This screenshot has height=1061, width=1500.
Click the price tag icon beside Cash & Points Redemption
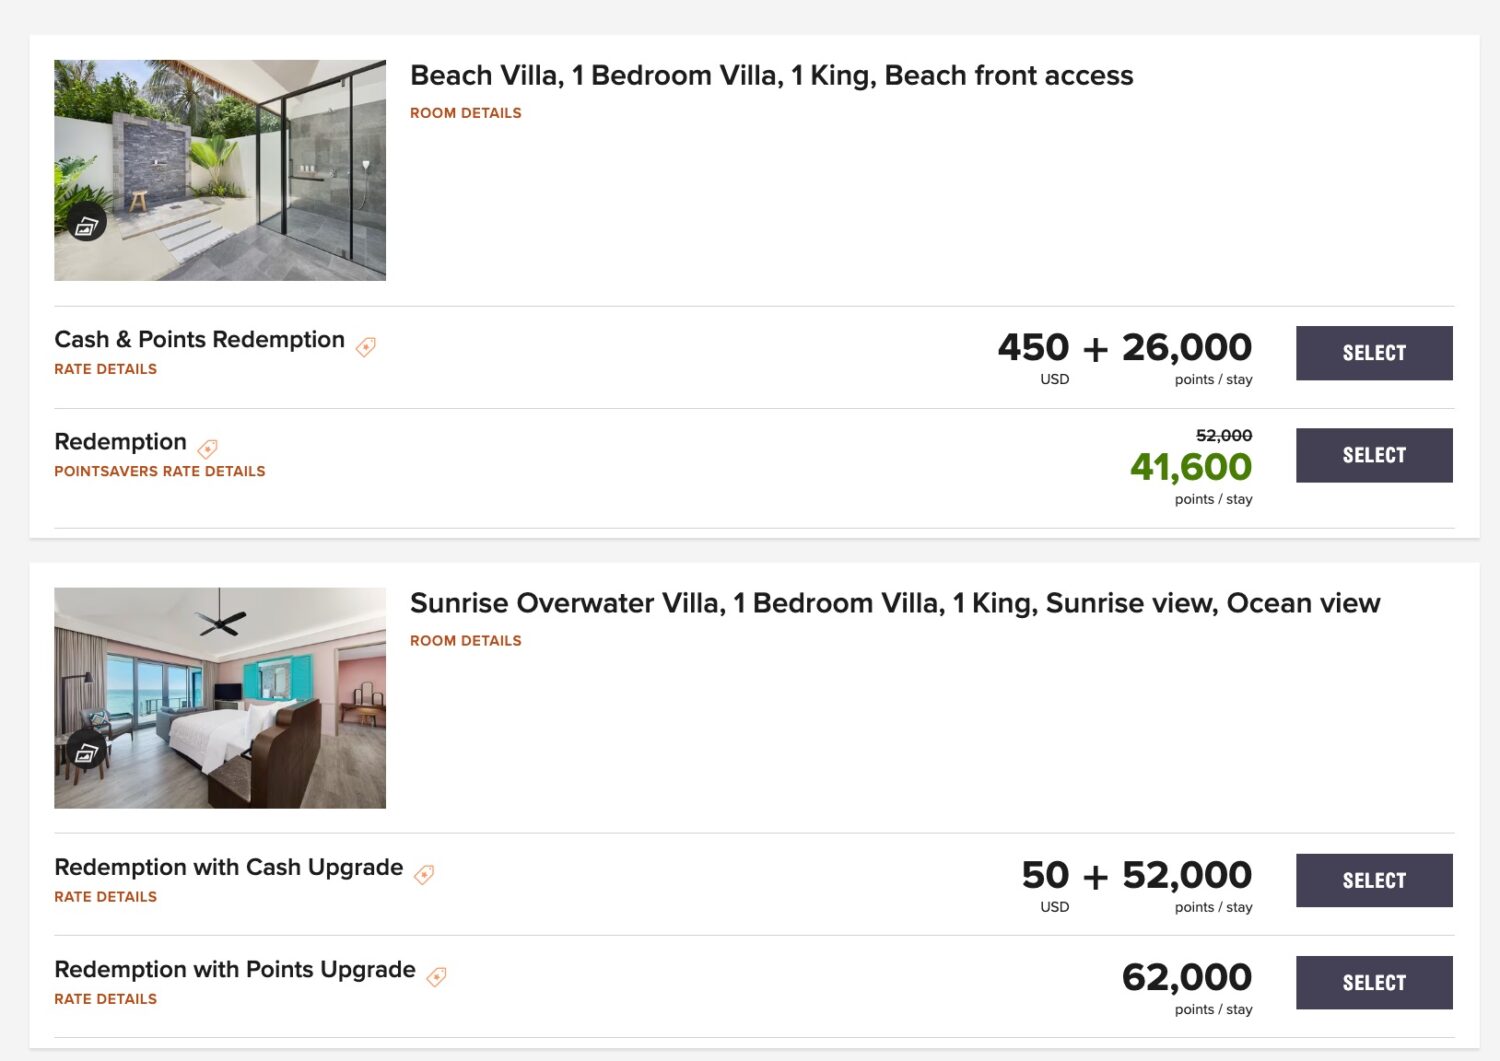(x=365, y=346)
